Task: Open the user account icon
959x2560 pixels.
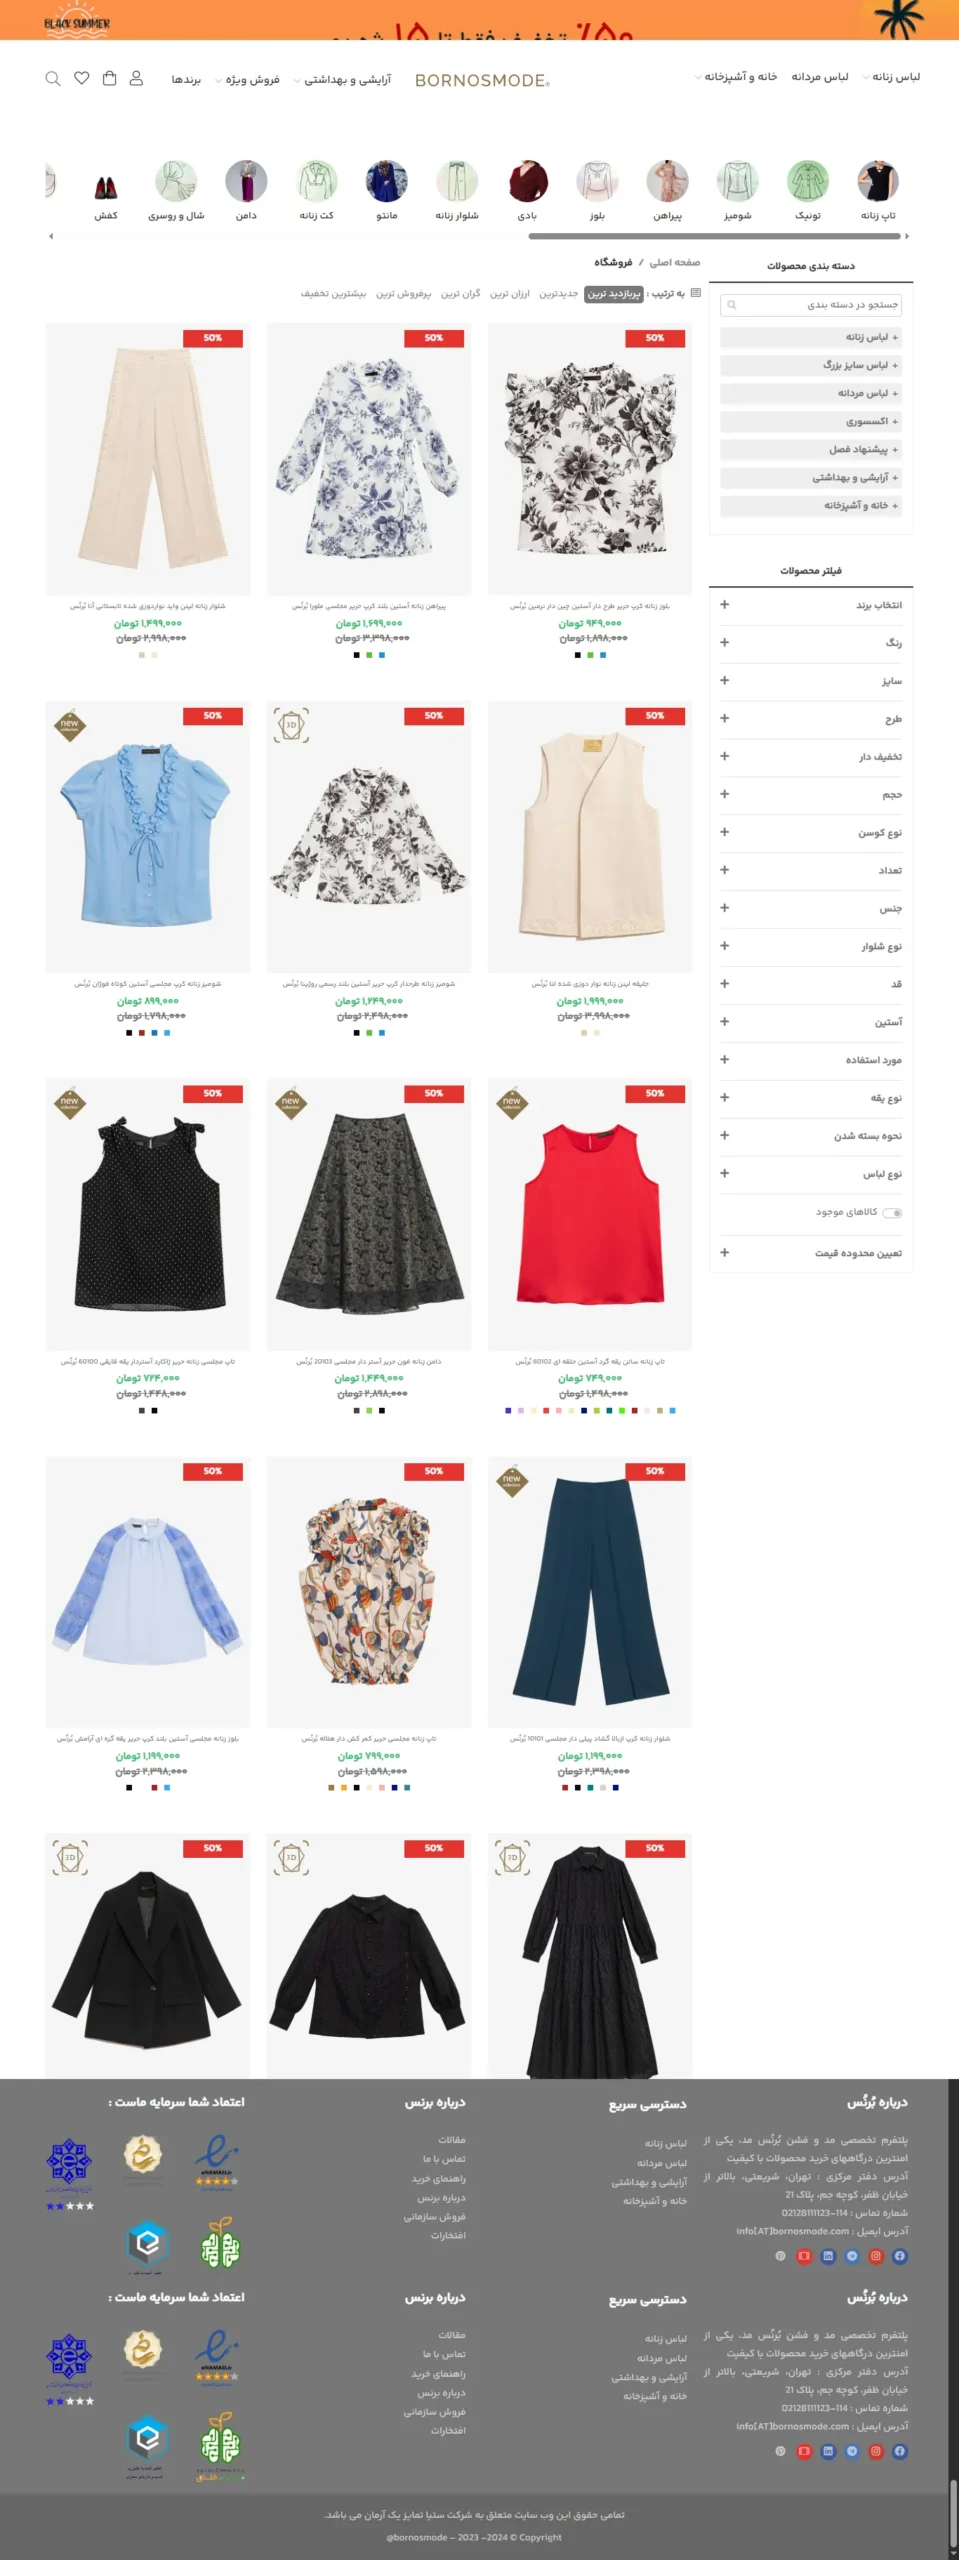Action: (137, 78)
